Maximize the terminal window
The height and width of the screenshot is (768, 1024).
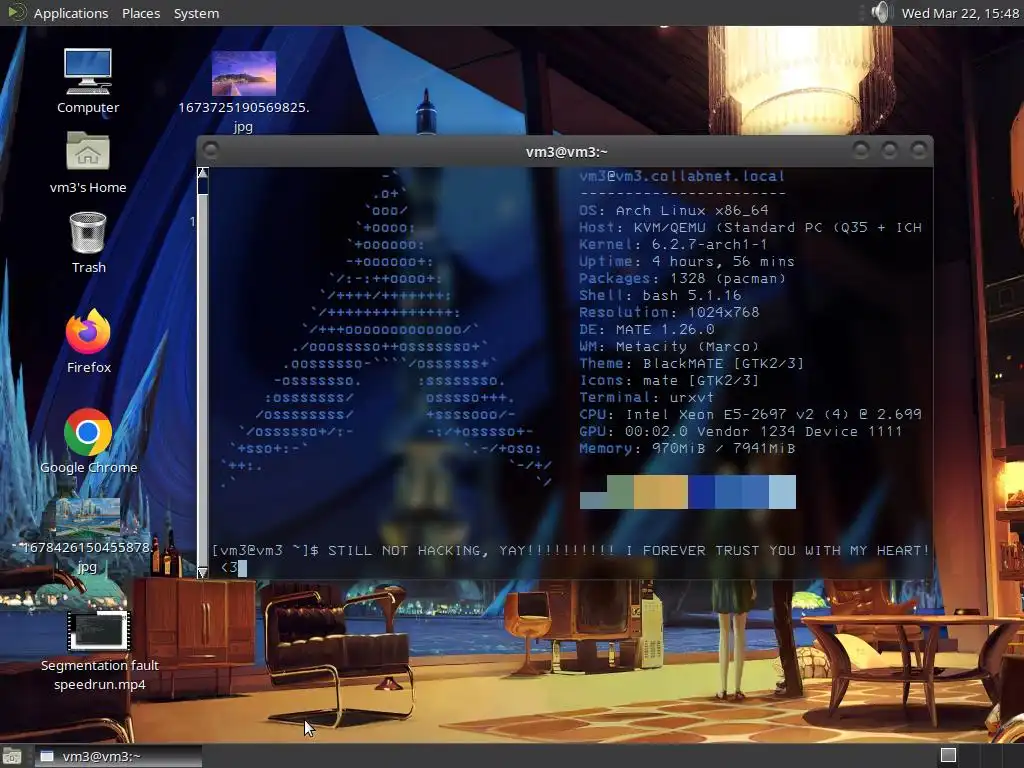point(889,150)
